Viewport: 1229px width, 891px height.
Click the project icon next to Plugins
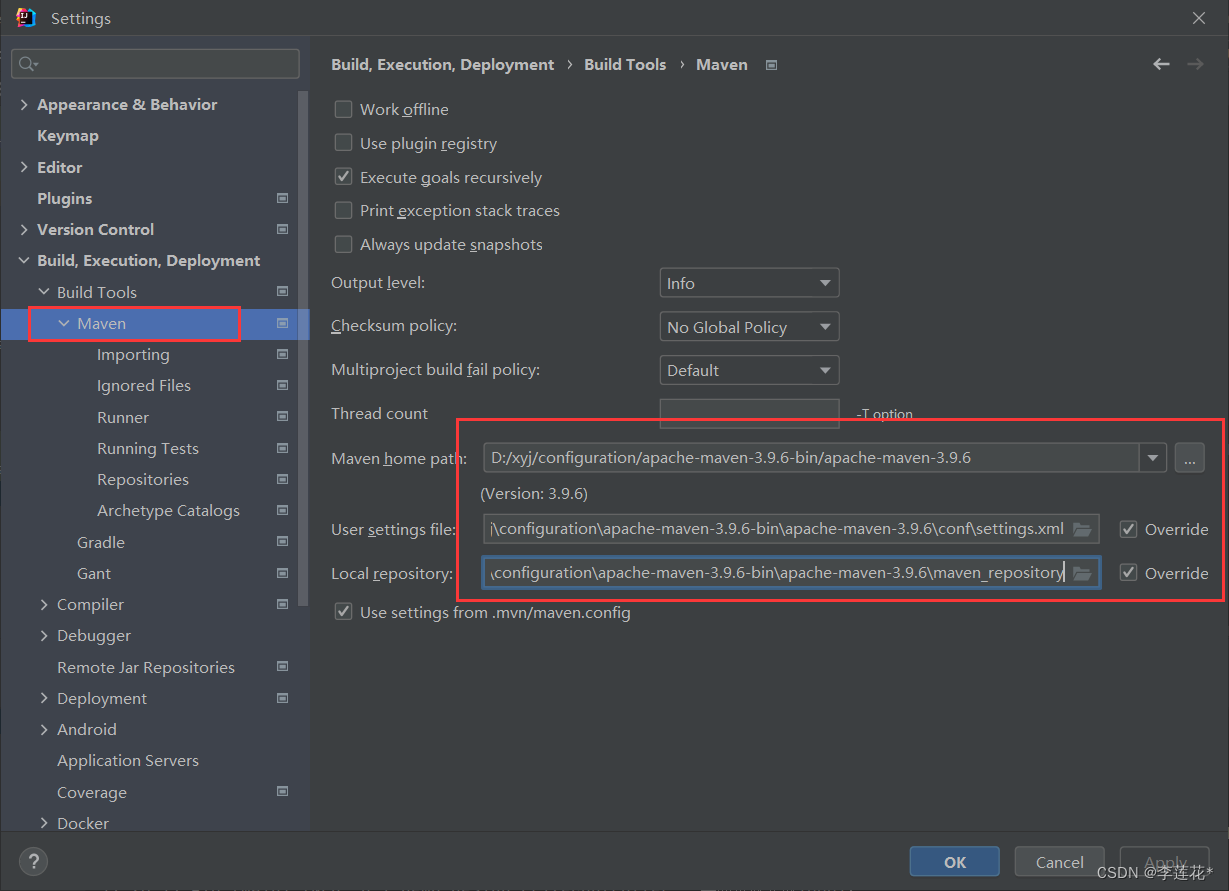click(x=282, y=198)
